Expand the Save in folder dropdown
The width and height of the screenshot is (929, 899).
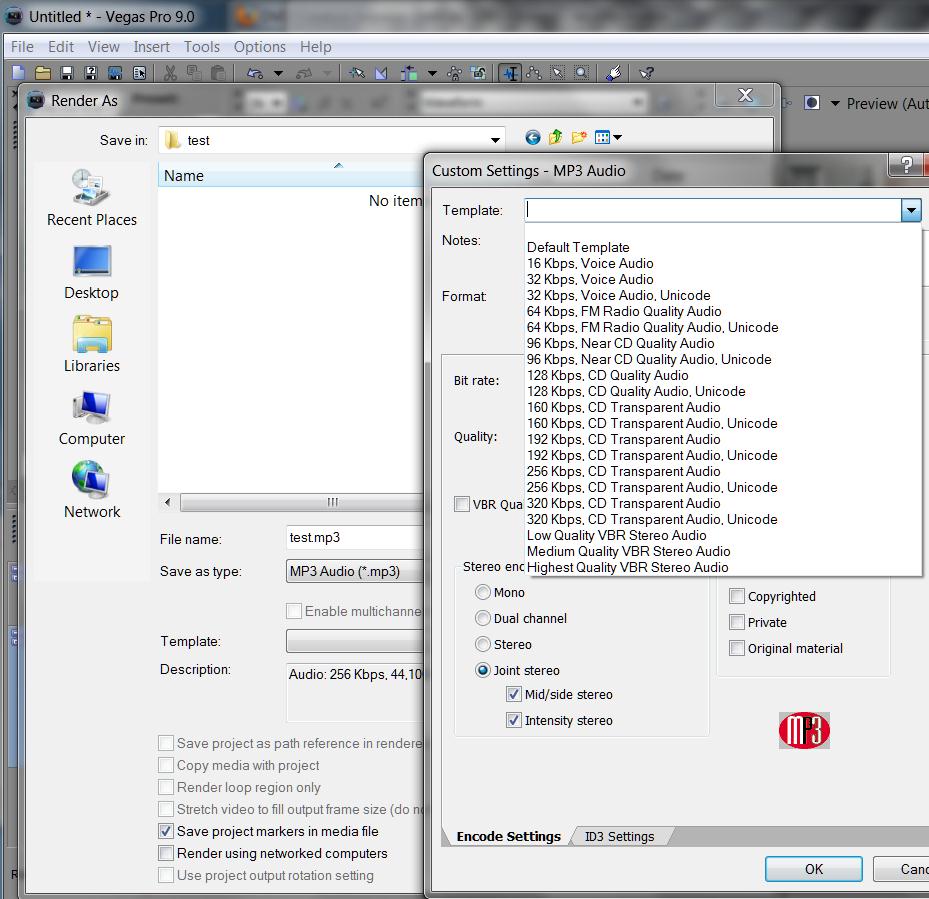[495, 140]
